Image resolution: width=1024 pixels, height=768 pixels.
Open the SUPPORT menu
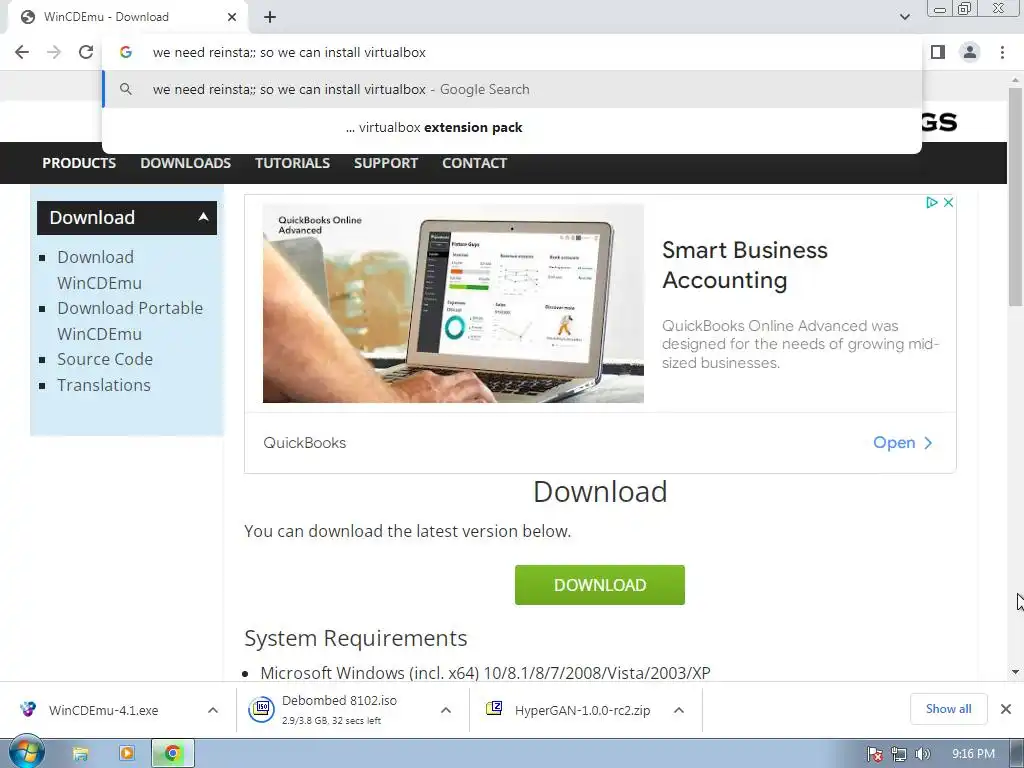[x=386, y=163]
